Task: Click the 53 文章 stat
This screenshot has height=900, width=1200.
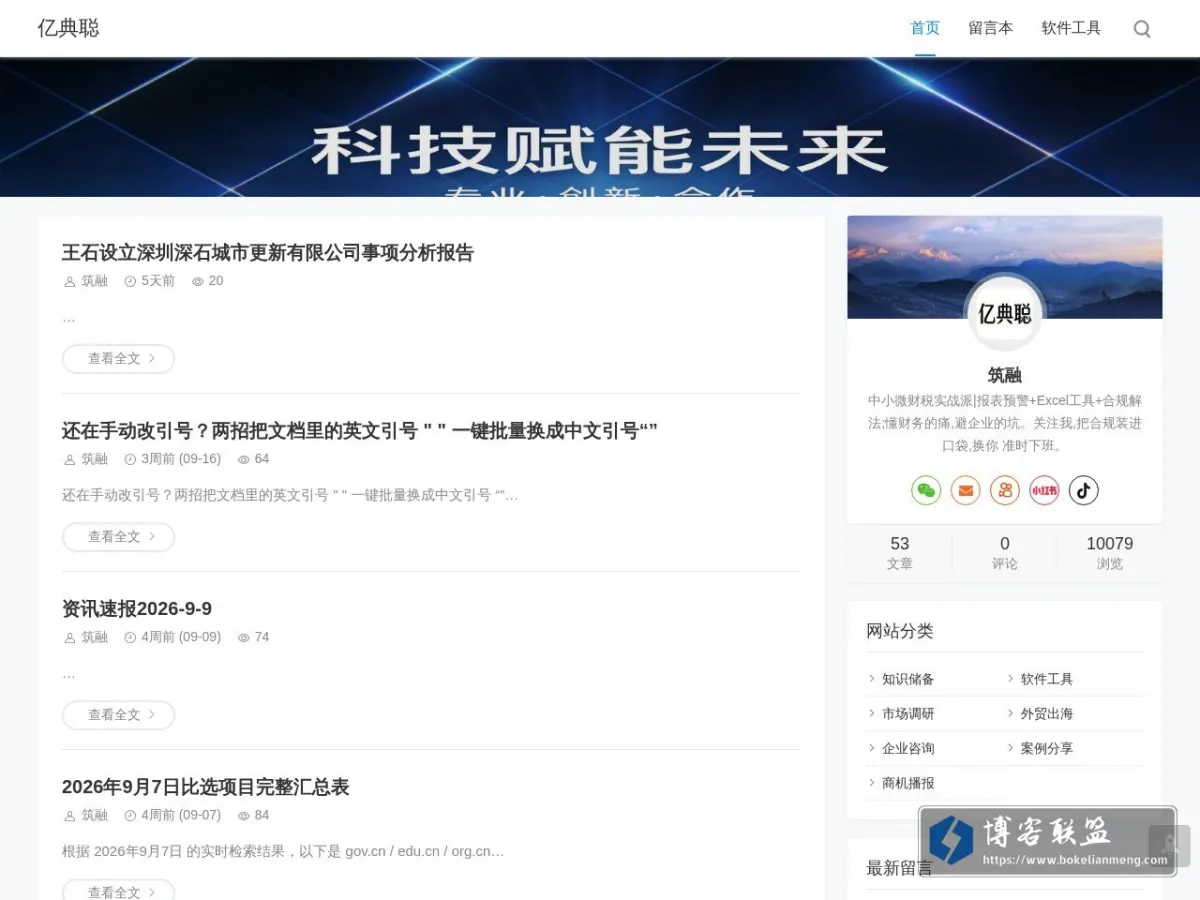Action: (x=900, y=552)
